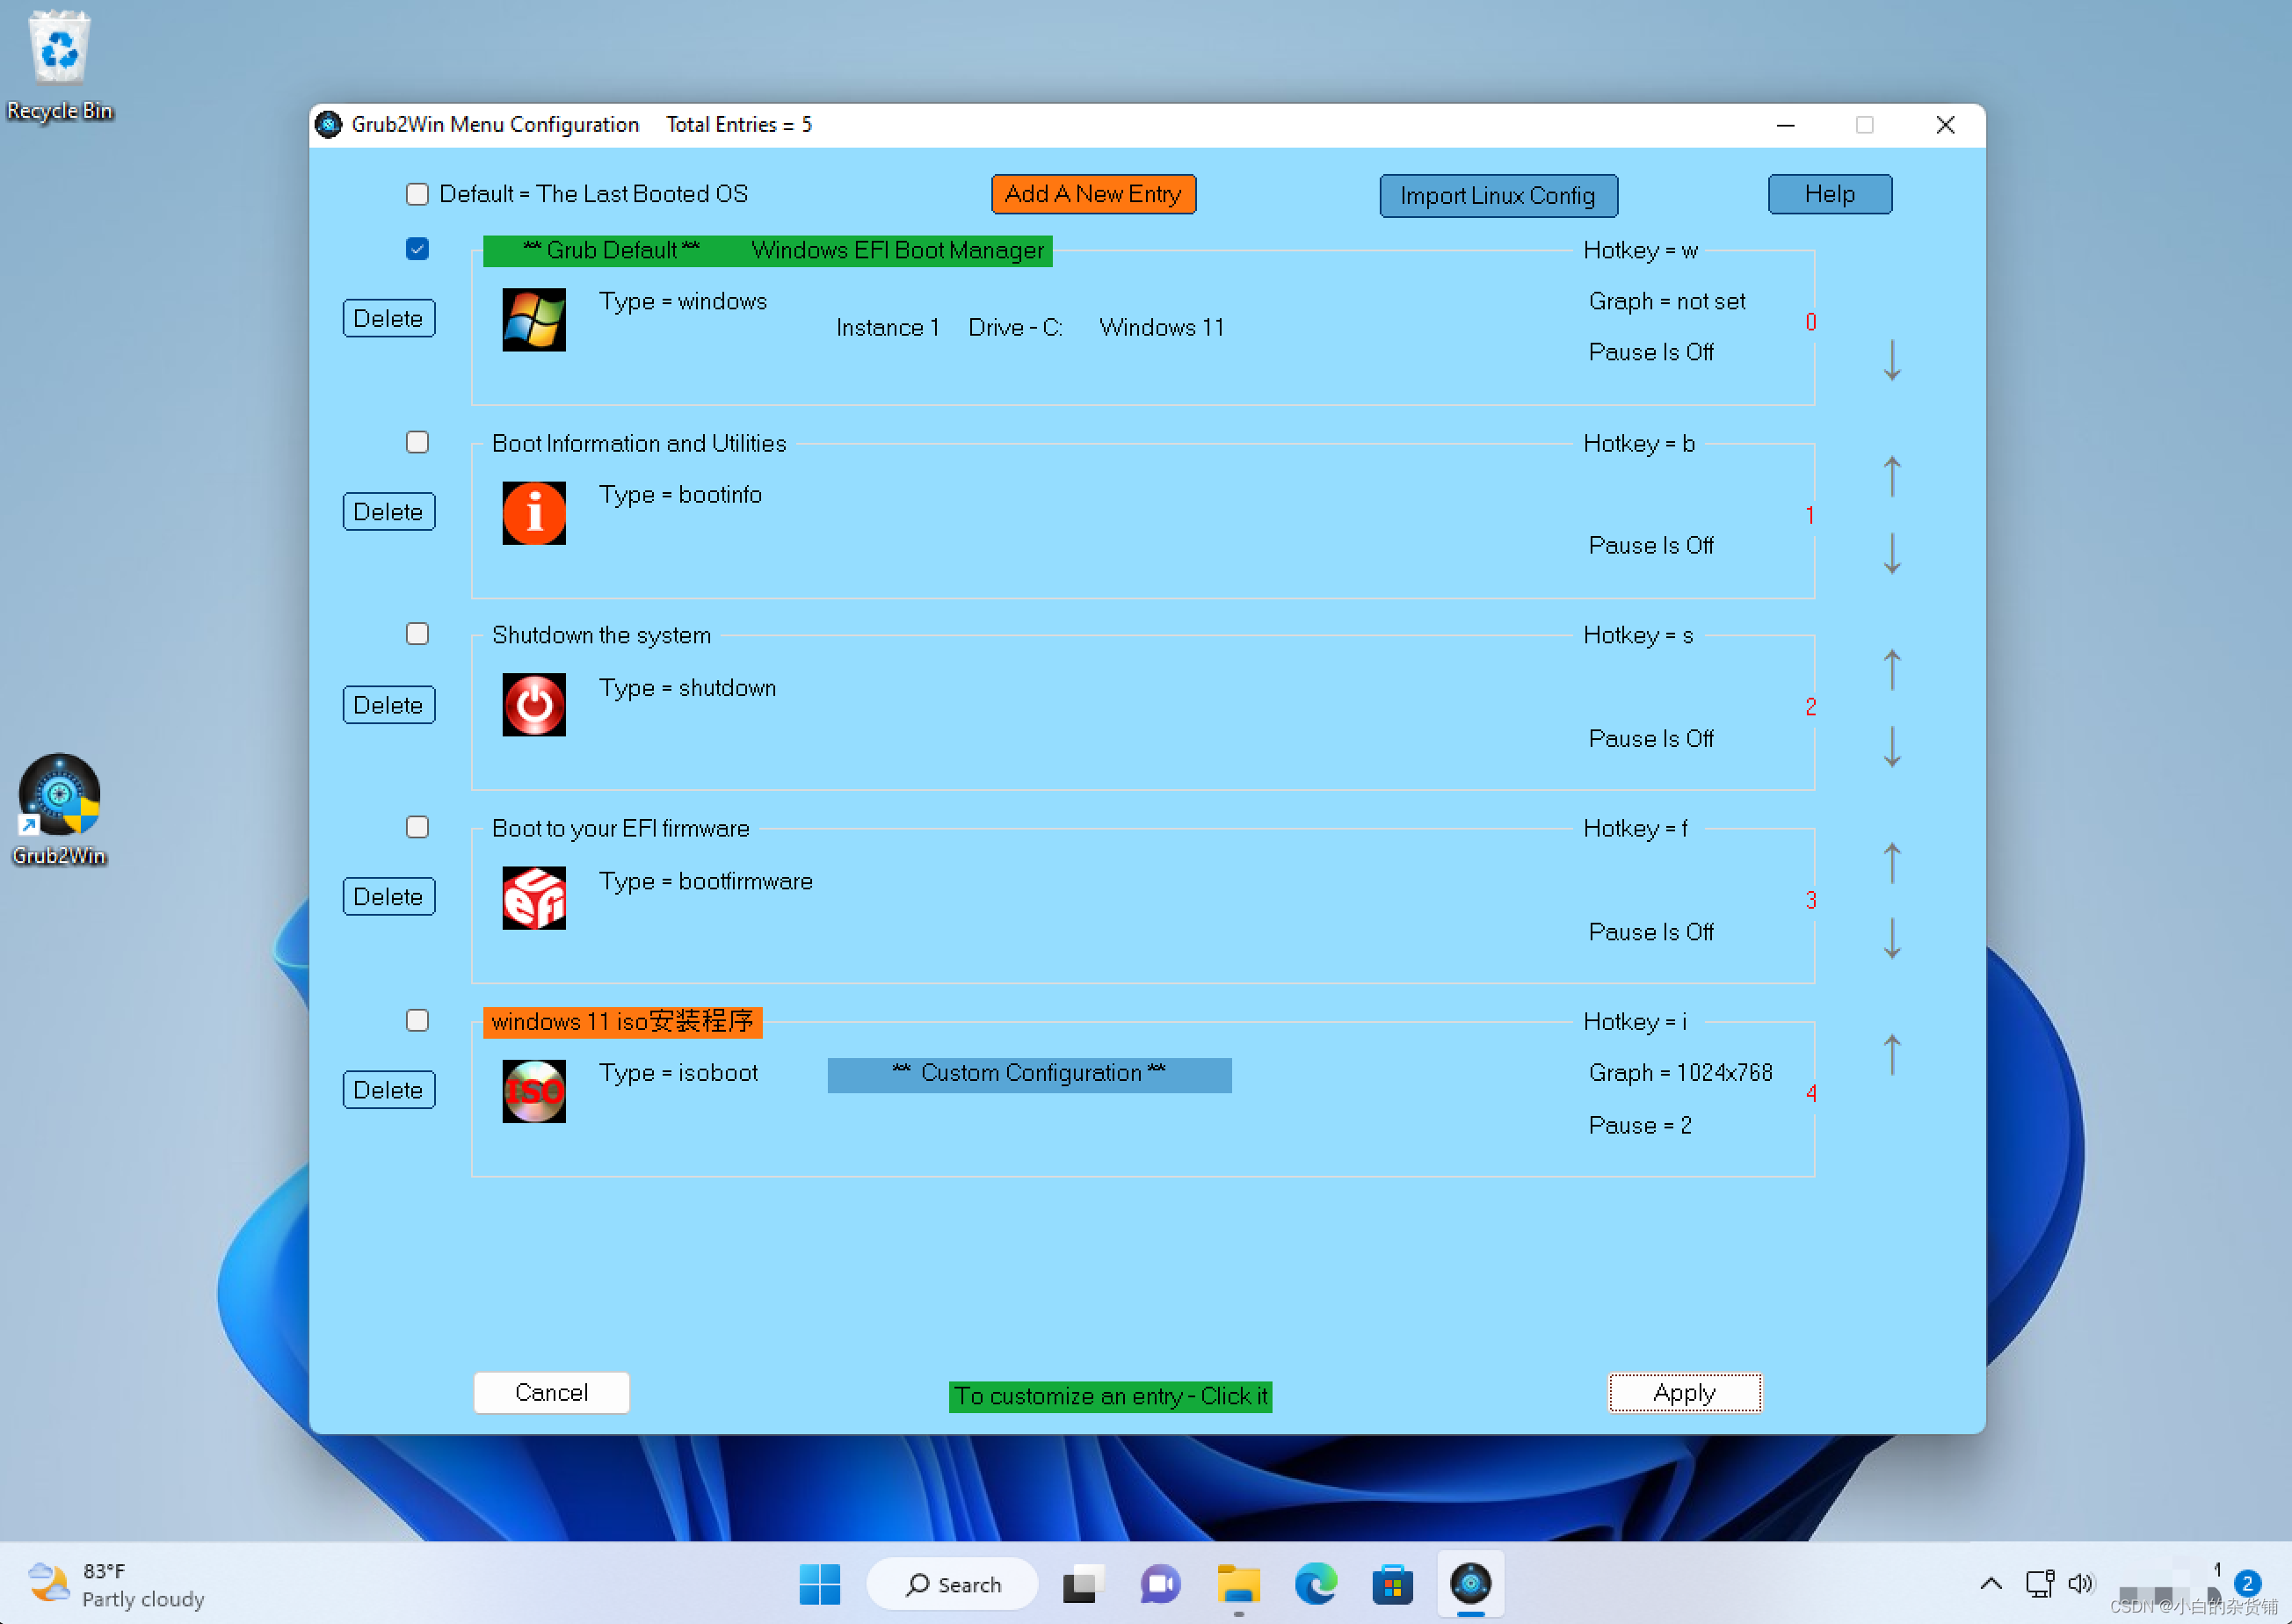Screen dimensions: 2292x1624
Task: Cancel the menu configuration changes
Action: (x=551, y=1393)
